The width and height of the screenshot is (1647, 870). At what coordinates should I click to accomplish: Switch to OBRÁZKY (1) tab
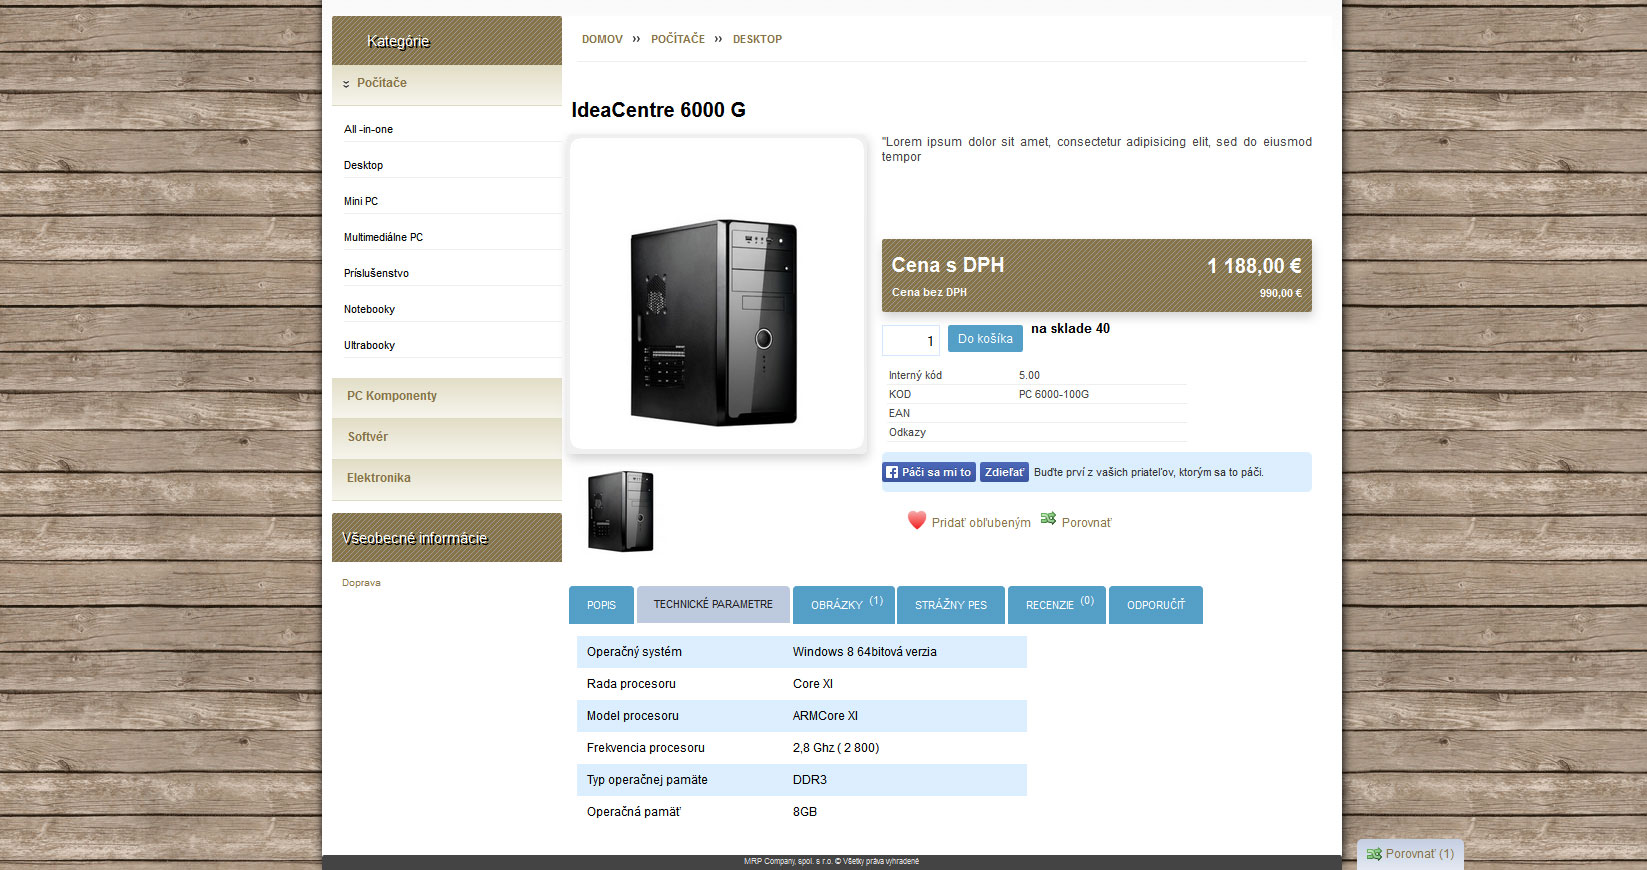click(845, 605)
